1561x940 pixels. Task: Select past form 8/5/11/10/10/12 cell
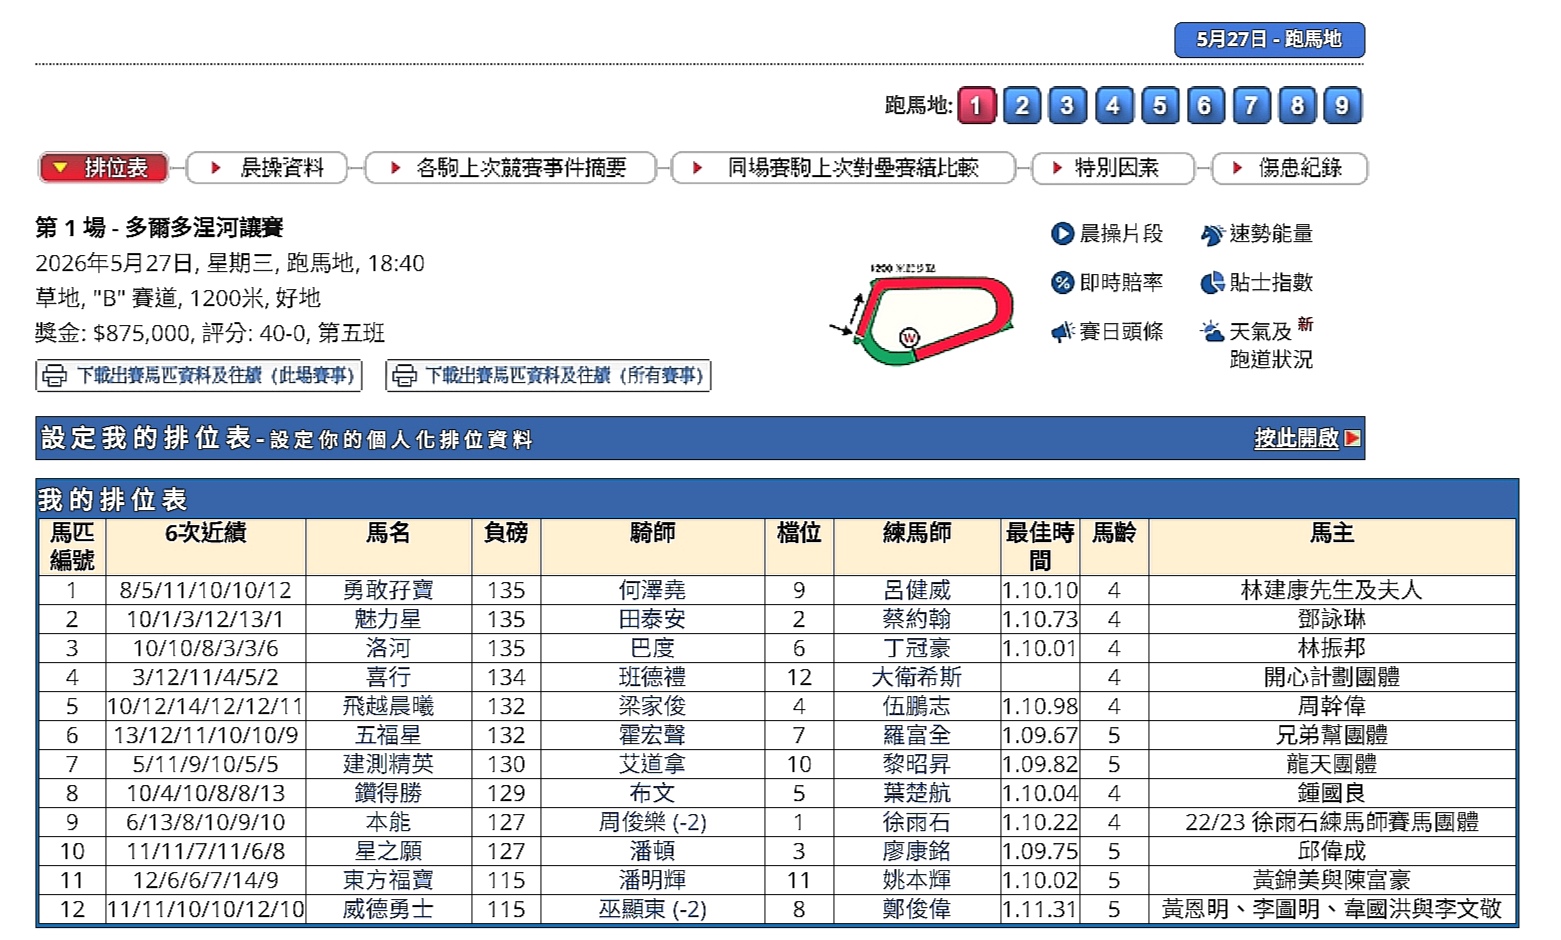tap(205, 590)
